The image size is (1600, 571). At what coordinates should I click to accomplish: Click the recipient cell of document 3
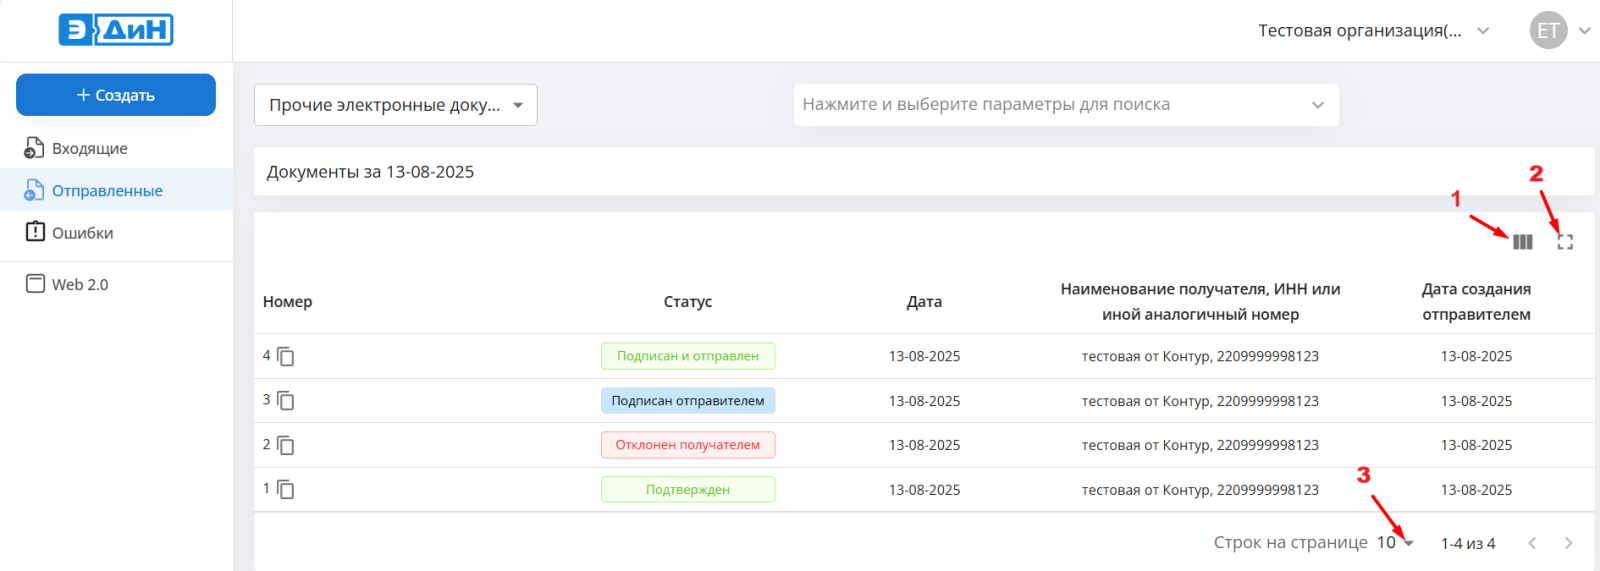pos(1200,400)
